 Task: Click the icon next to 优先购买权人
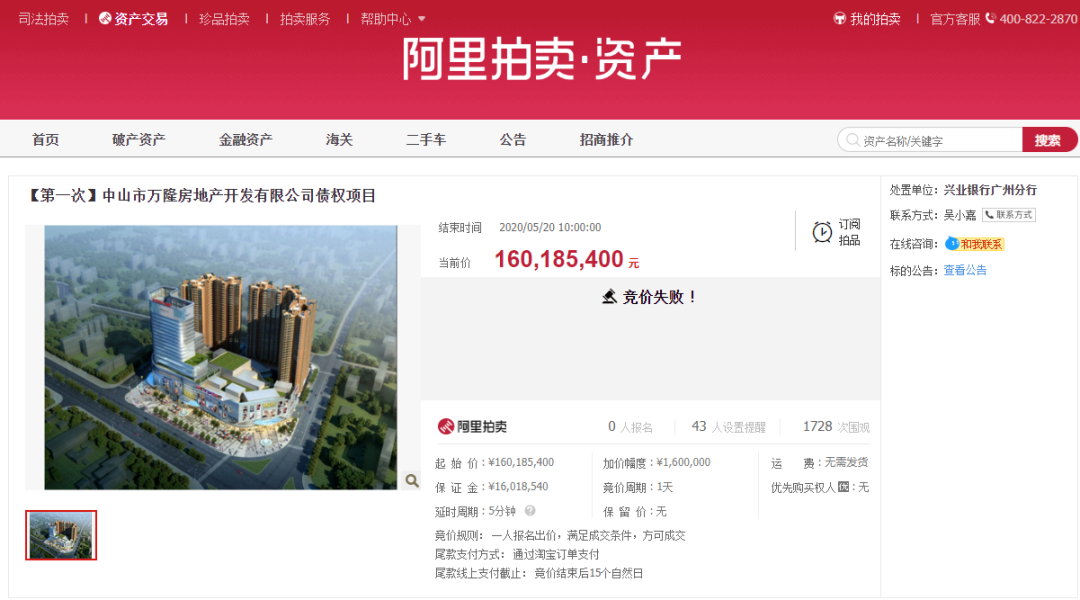pos(843,487)
